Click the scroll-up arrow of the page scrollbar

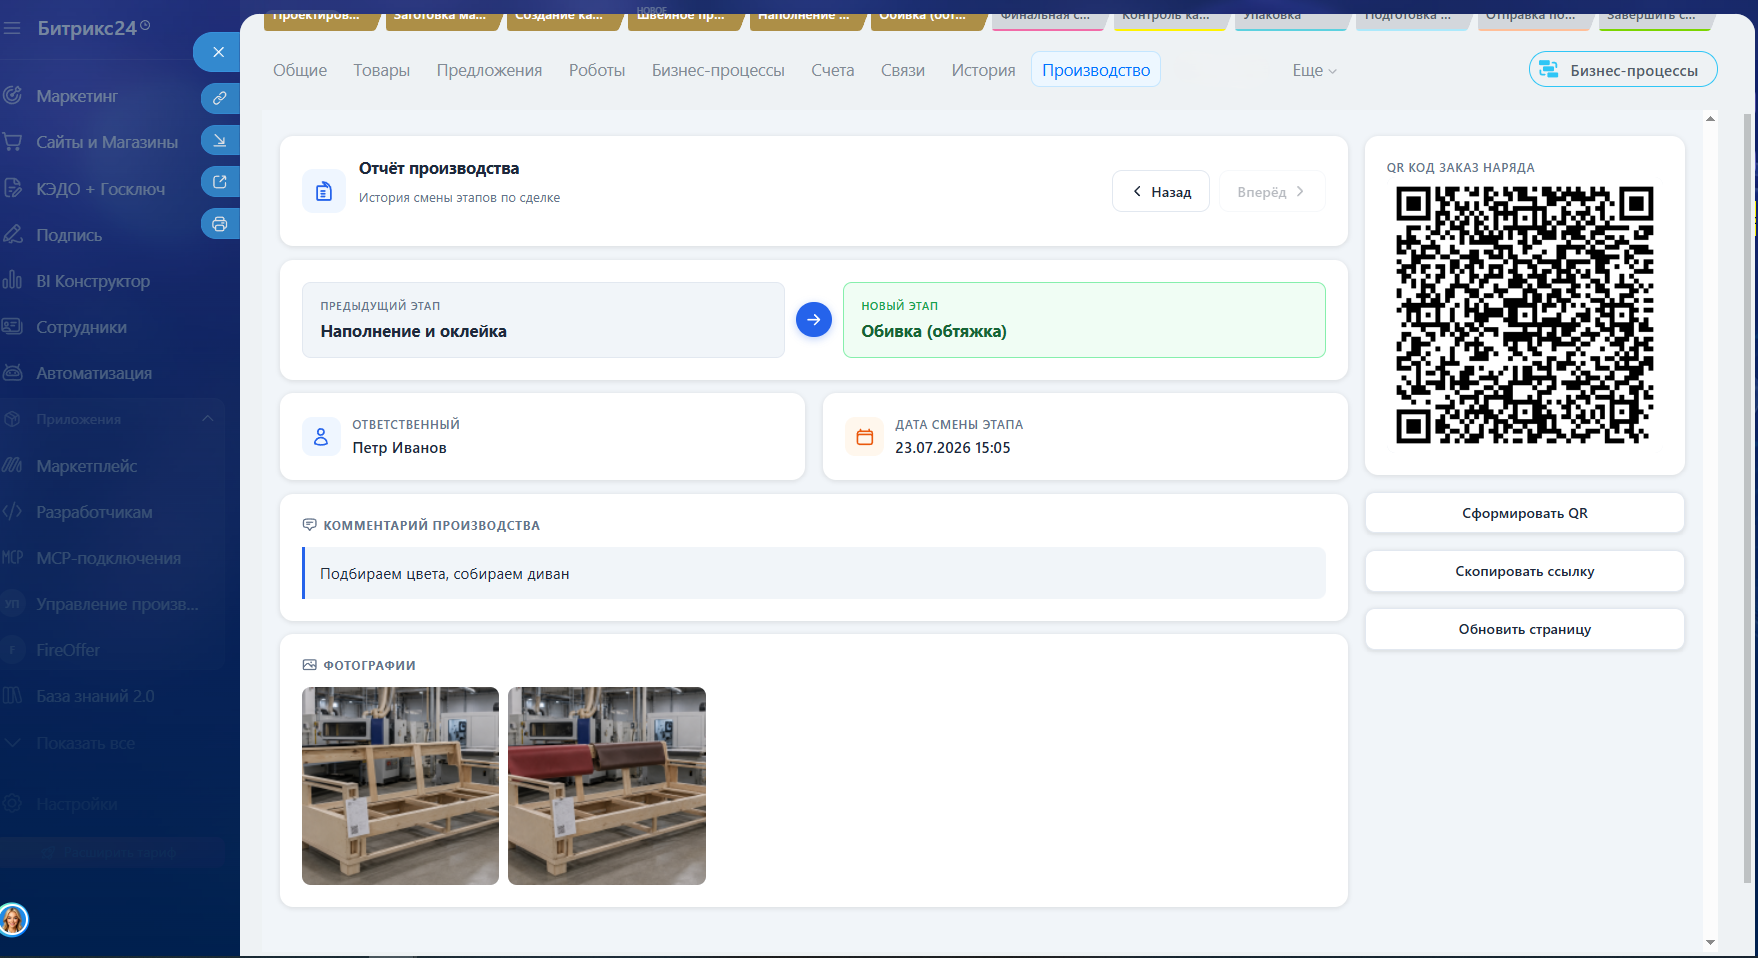pyautogui.click(x=1710, y=118)
